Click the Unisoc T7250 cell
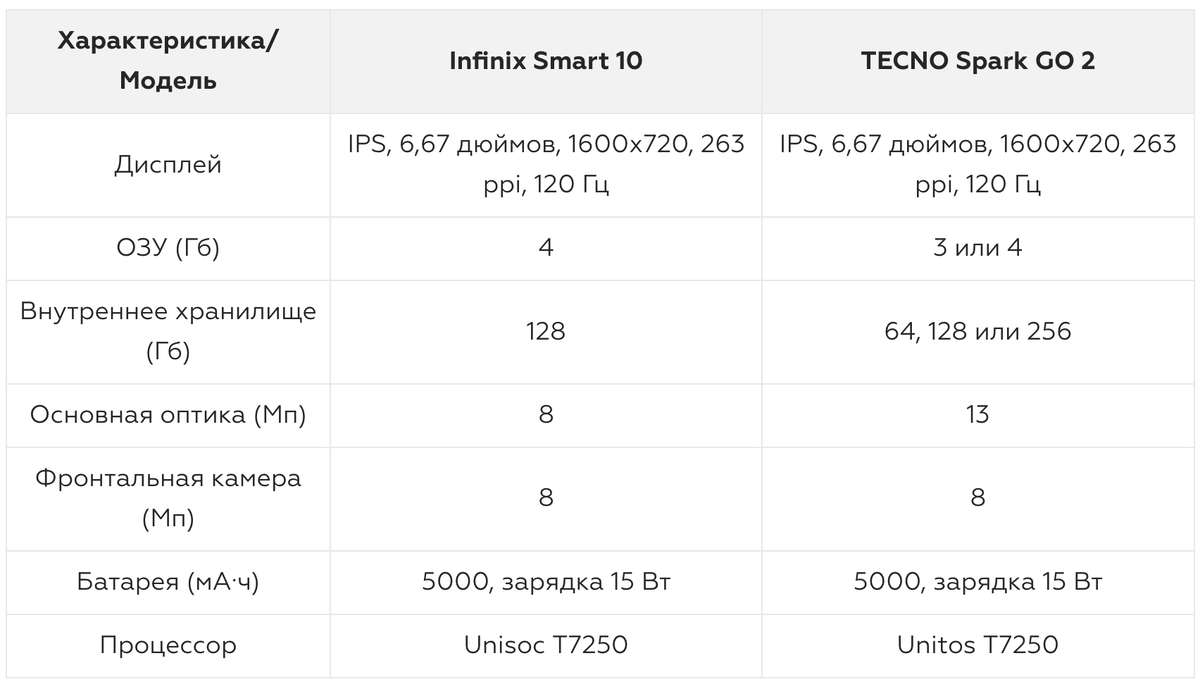This screenshot has height=682, width=1200. coord(546,645)
